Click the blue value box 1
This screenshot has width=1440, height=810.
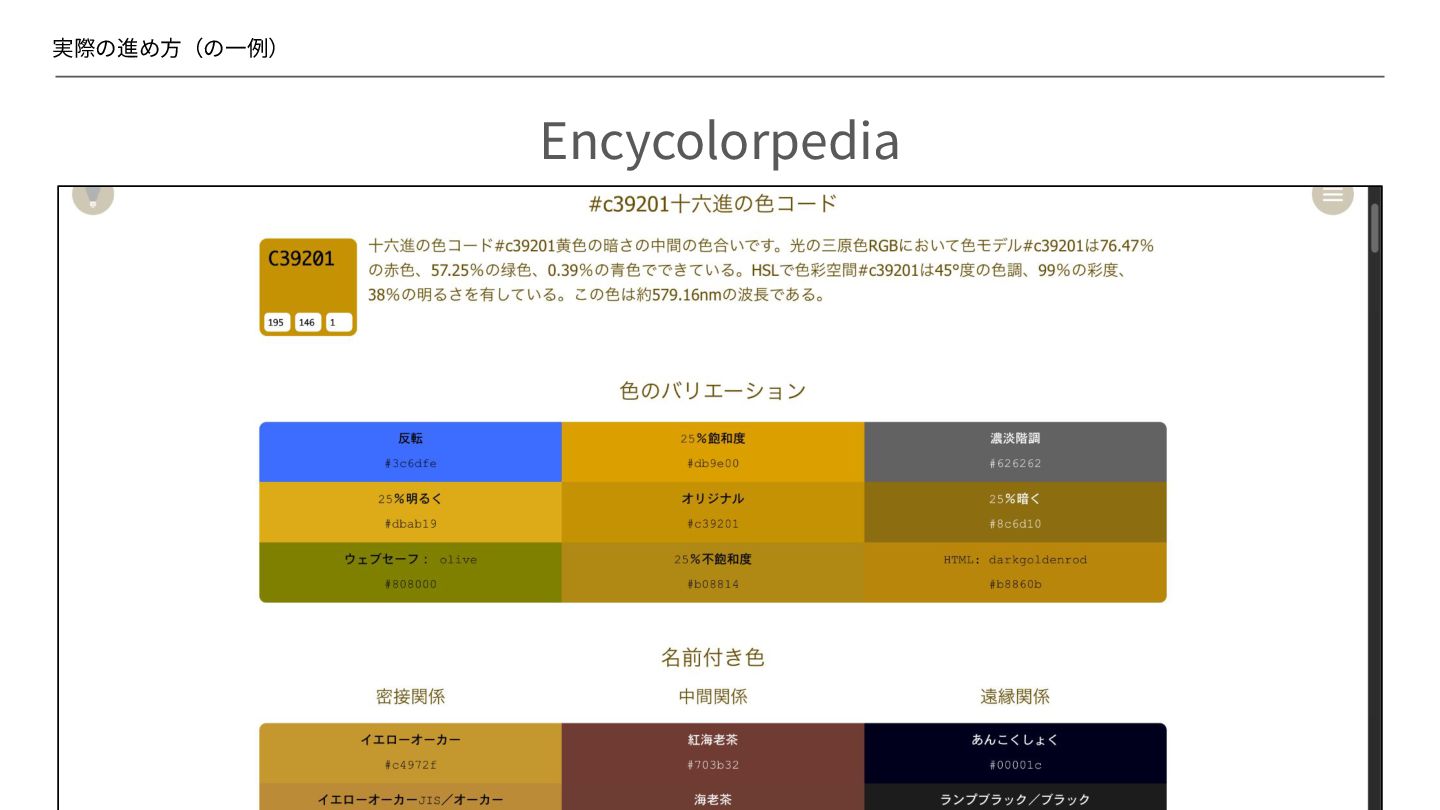pos(338,322)
